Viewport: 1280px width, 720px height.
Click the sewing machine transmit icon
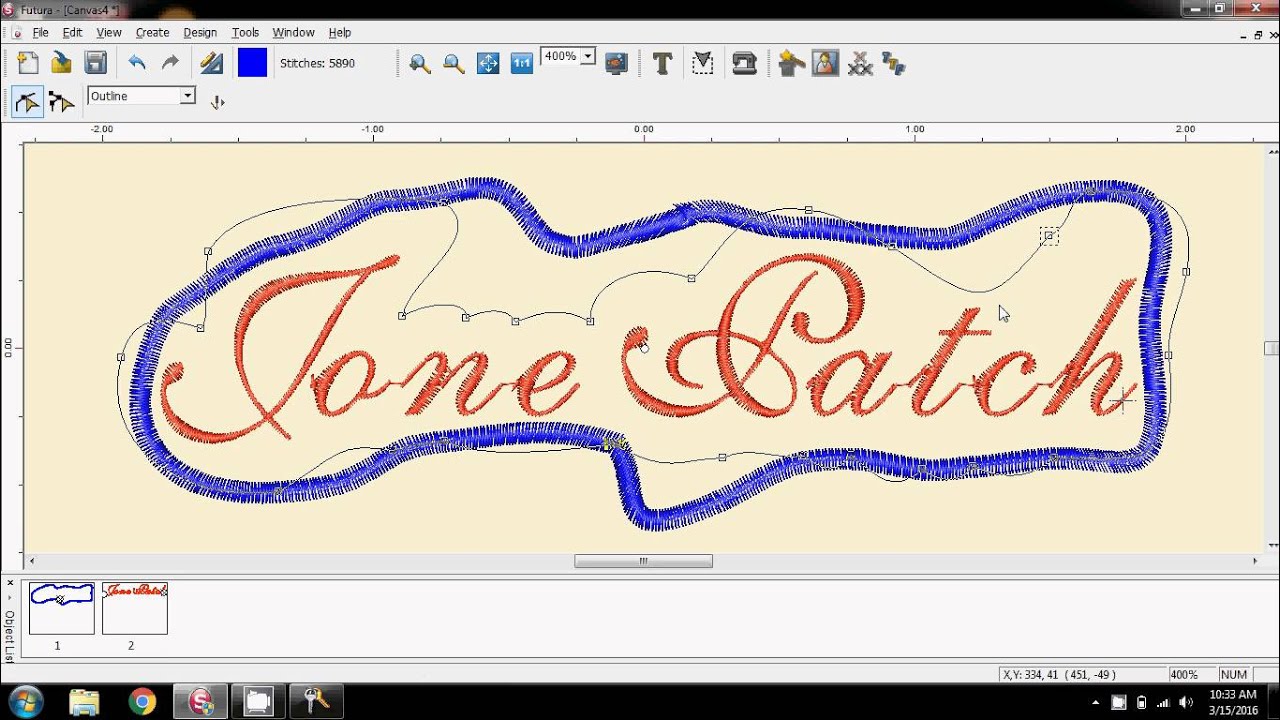tap(744, 63)
